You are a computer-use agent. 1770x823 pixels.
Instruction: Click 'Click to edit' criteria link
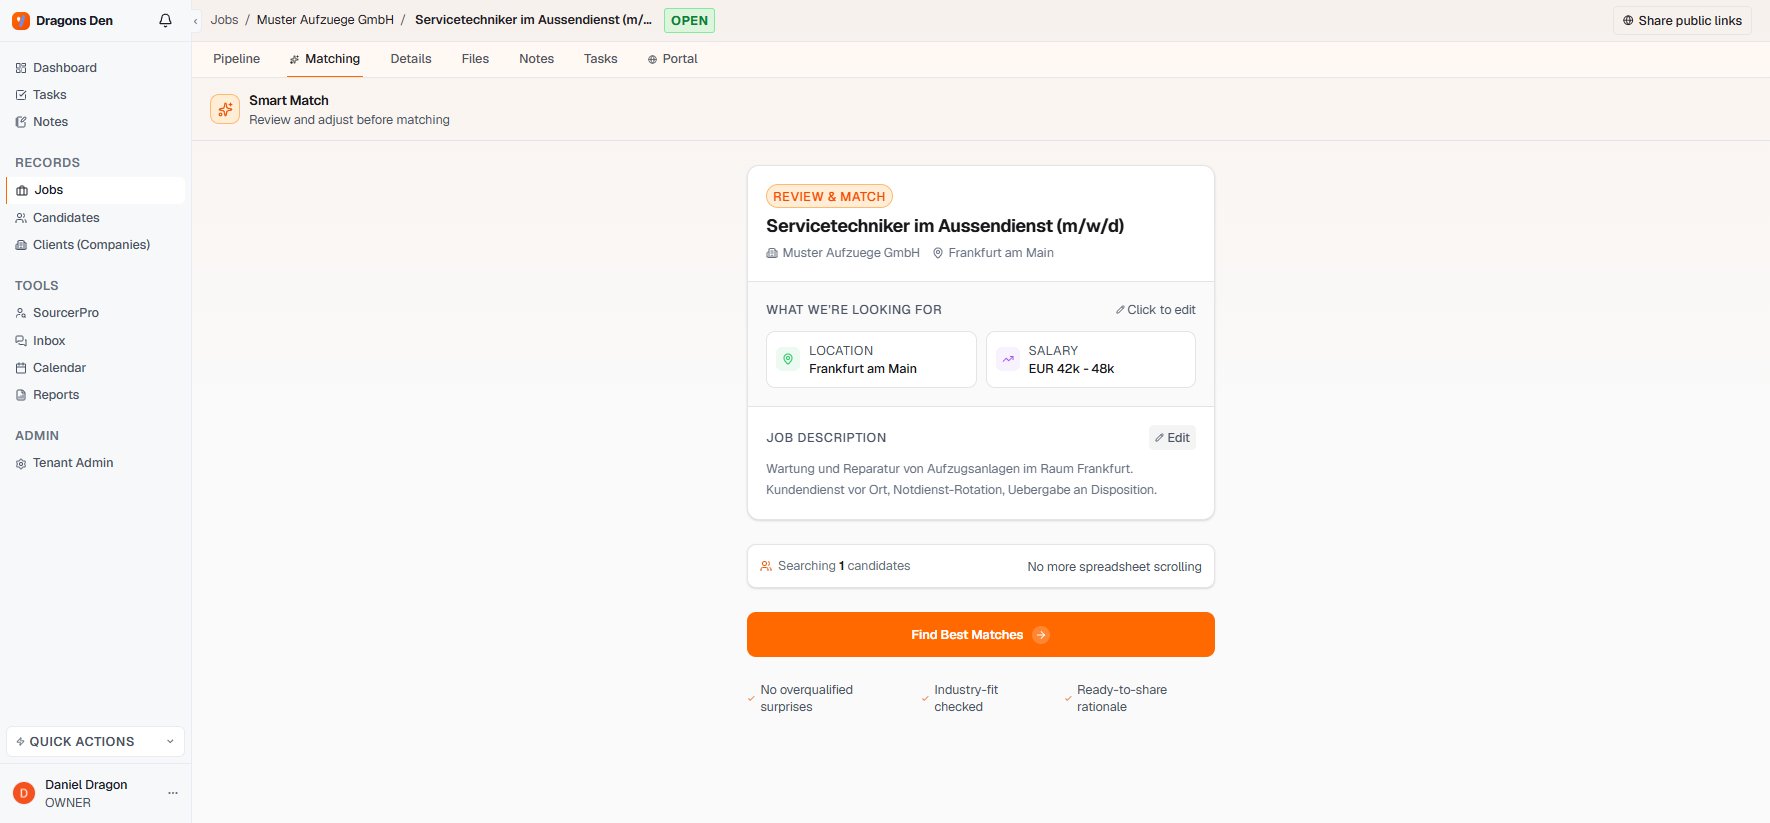pyautogui.click(x=1156, y=310)
